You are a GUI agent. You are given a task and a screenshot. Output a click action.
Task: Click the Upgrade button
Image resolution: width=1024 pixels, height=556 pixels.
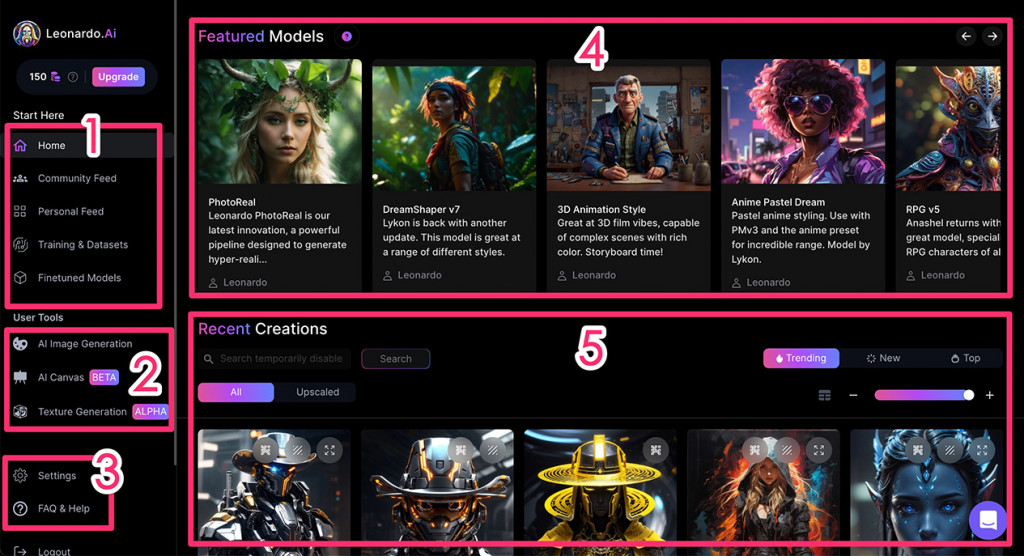(118, 77)
